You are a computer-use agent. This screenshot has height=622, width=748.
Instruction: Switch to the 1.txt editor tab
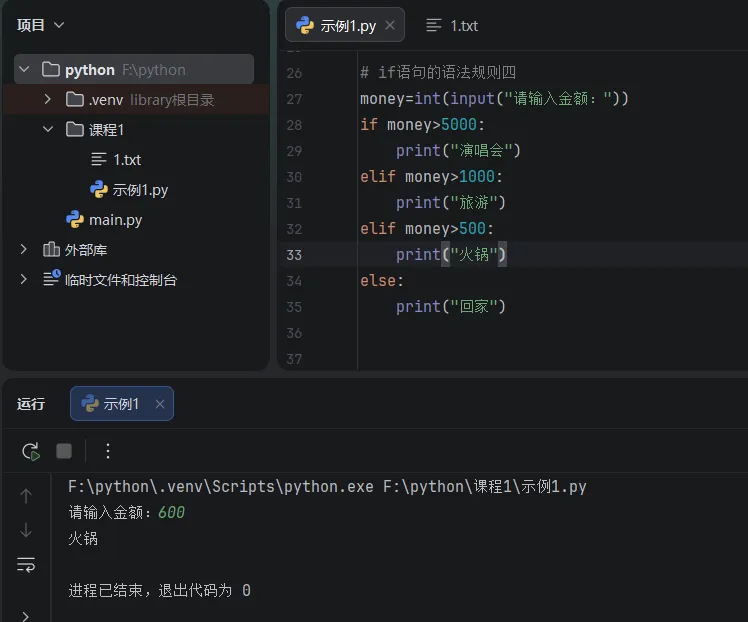pyautogui.click(x=451, y=25)
